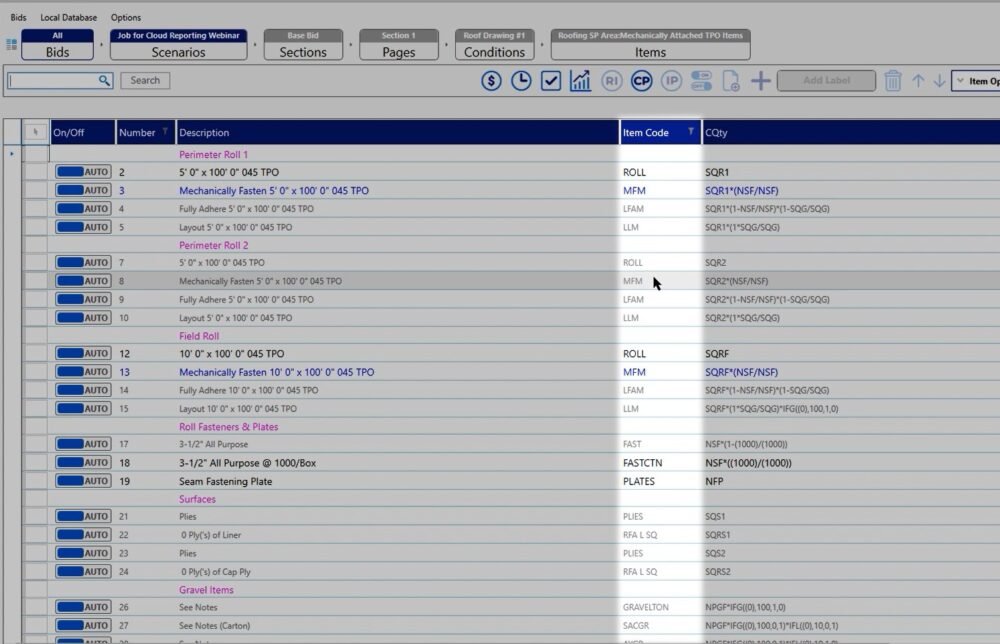Click the CP circle icon

coord(642,81)
